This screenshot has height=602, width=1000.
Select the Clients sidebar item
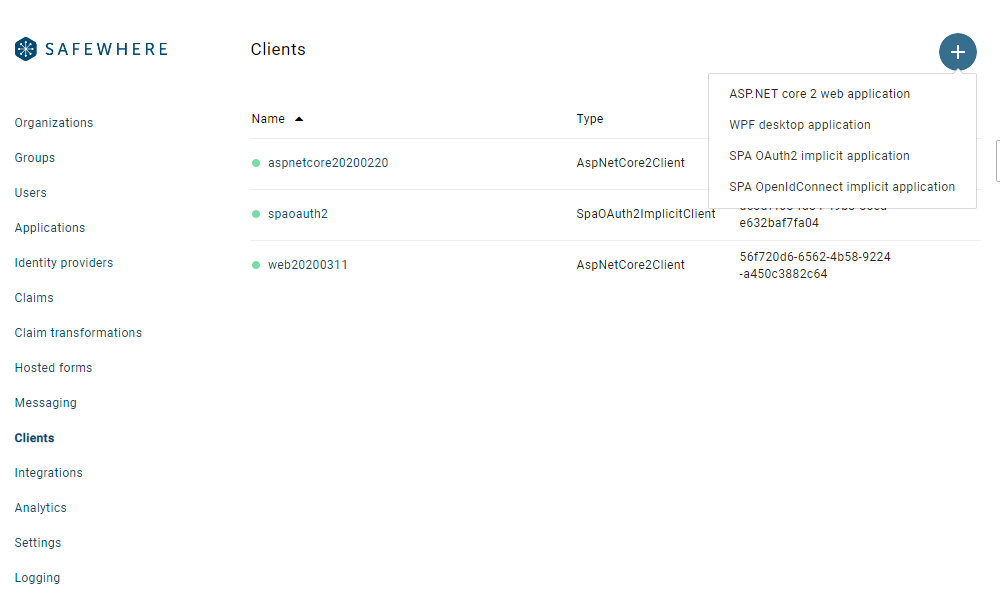click(34, 438)
